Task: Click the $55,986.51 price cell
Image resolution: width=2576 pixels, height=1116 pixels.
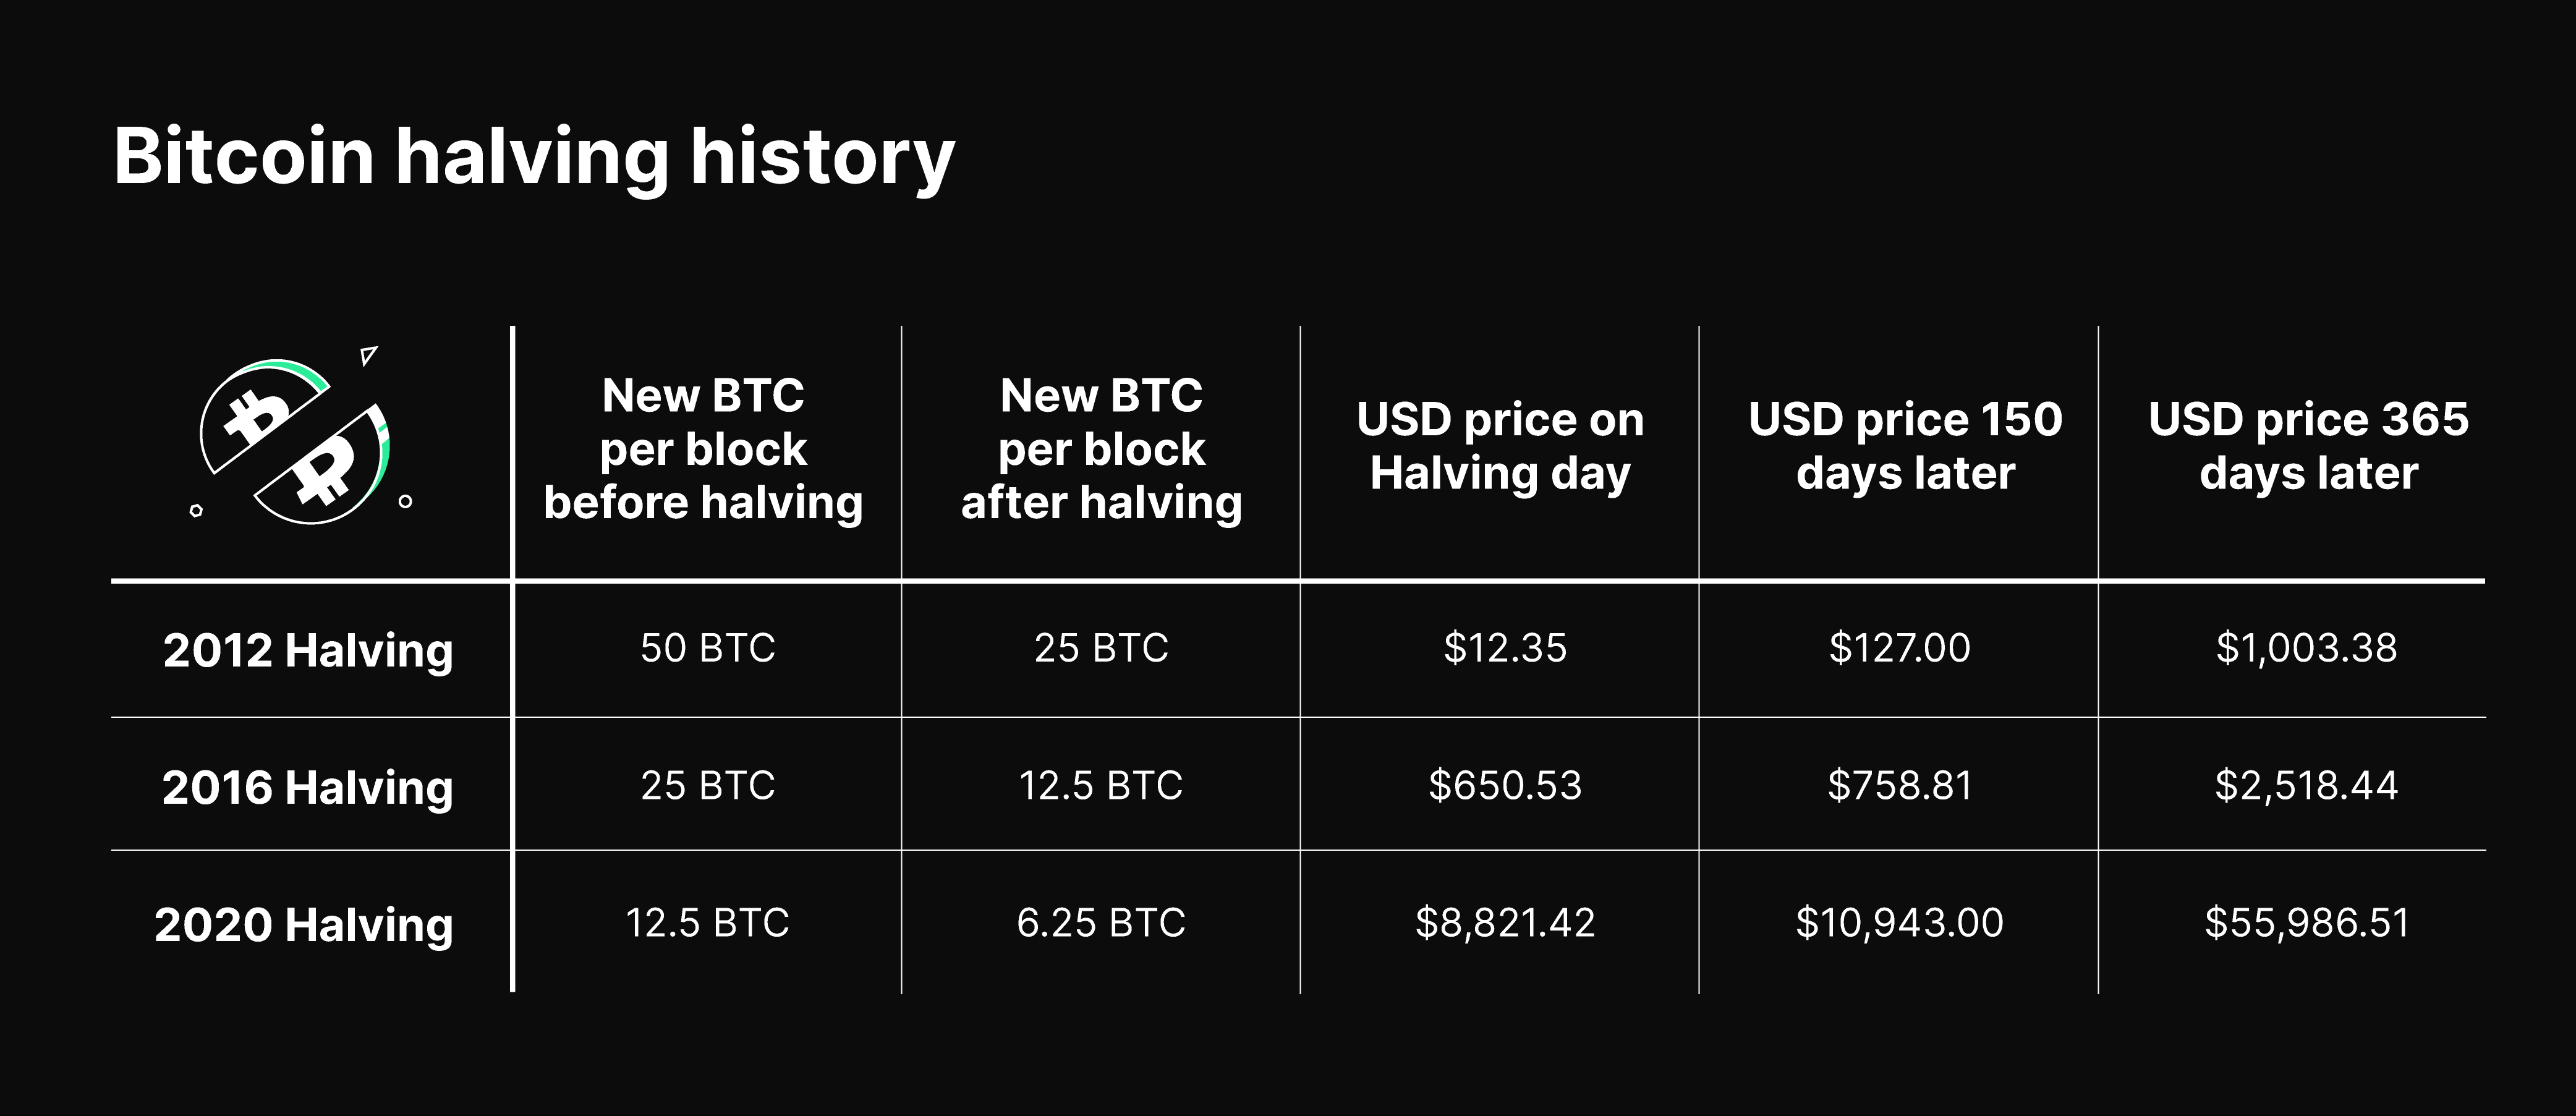Action: 2307,922
